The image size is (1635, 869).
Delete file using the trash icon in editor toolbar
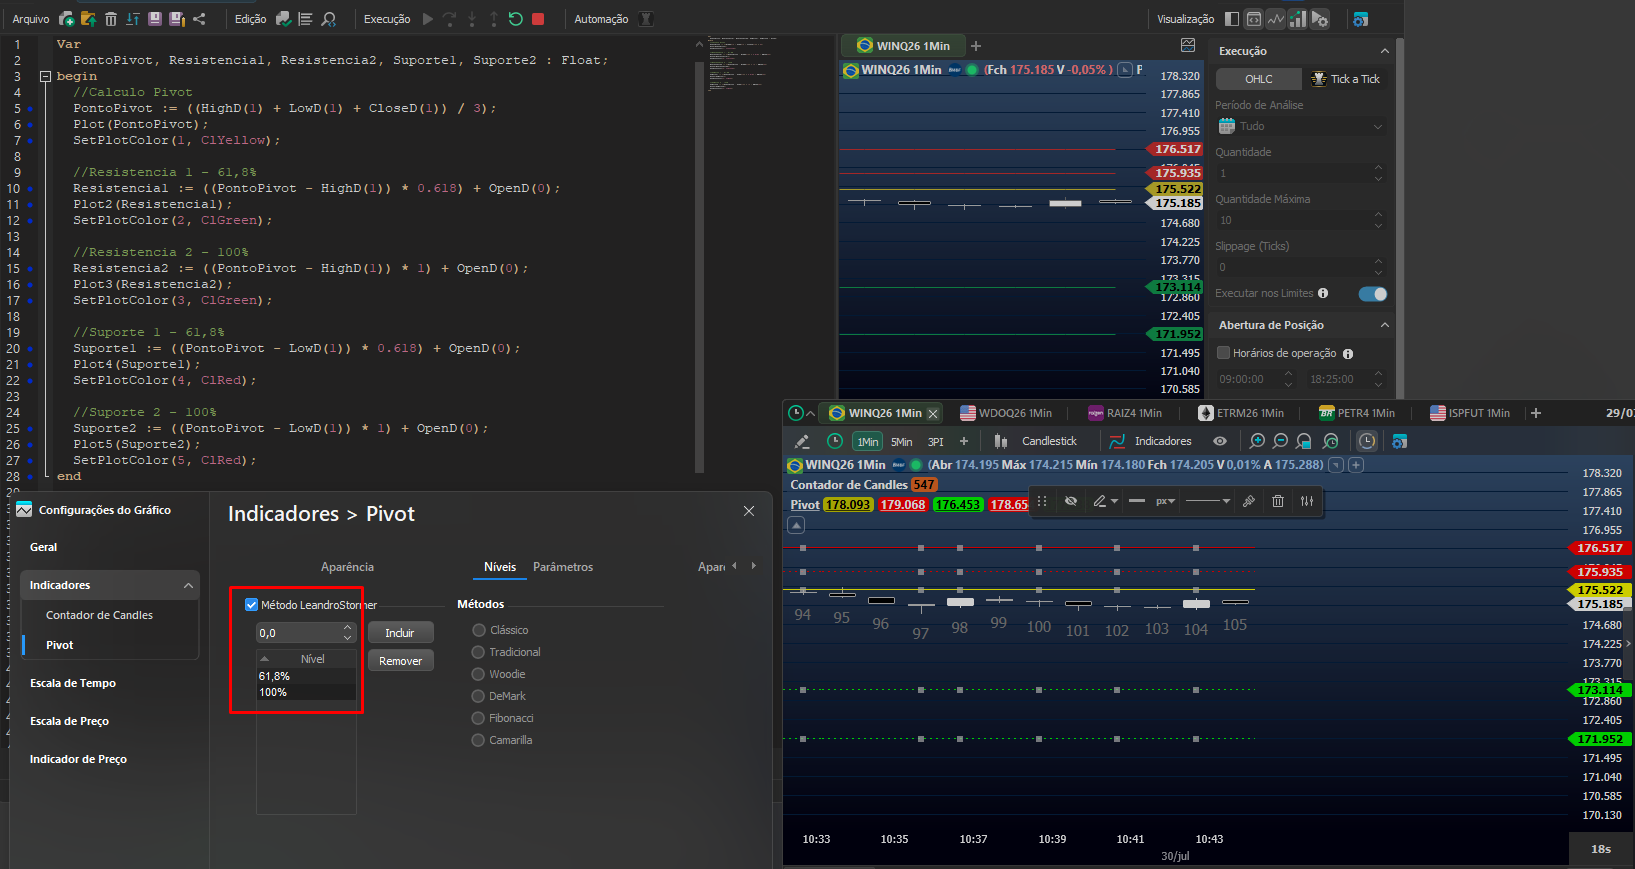click(x=111, y=19)
